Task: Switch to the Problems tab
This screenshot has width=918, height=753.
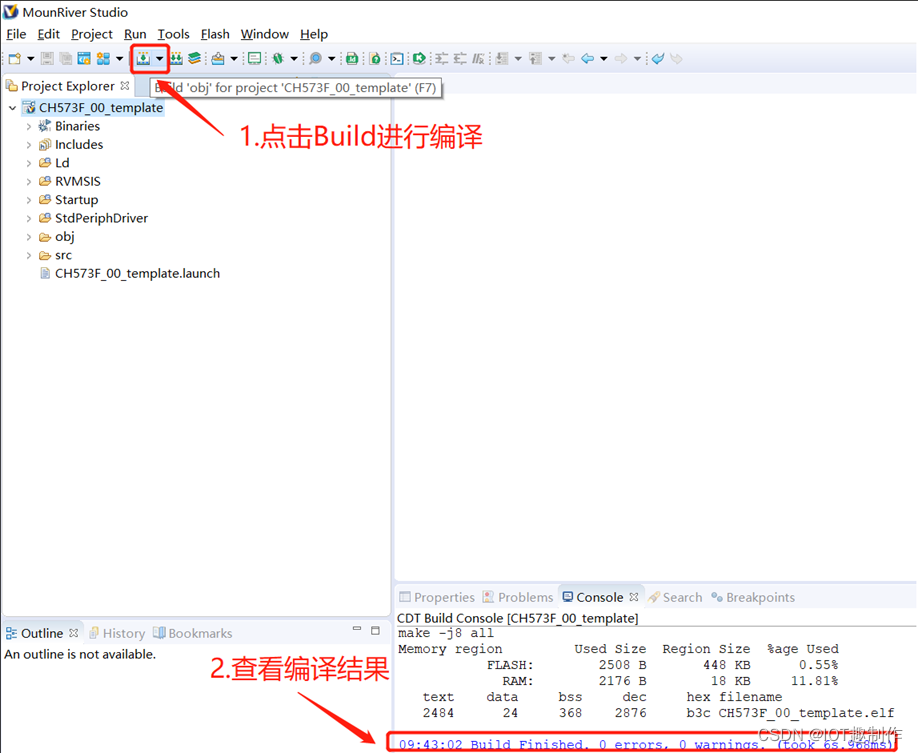Action: coord(518,597)
